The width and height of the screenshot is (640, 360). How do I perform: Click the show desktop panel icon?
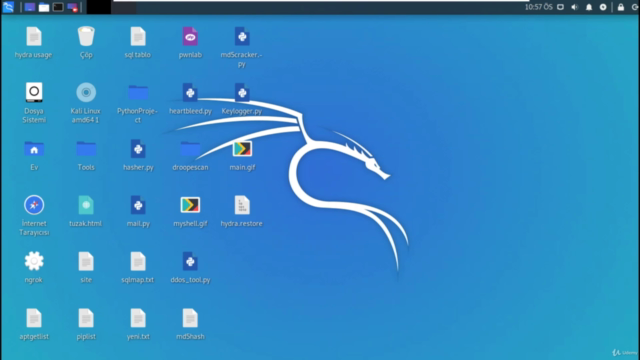coord(29,7)
